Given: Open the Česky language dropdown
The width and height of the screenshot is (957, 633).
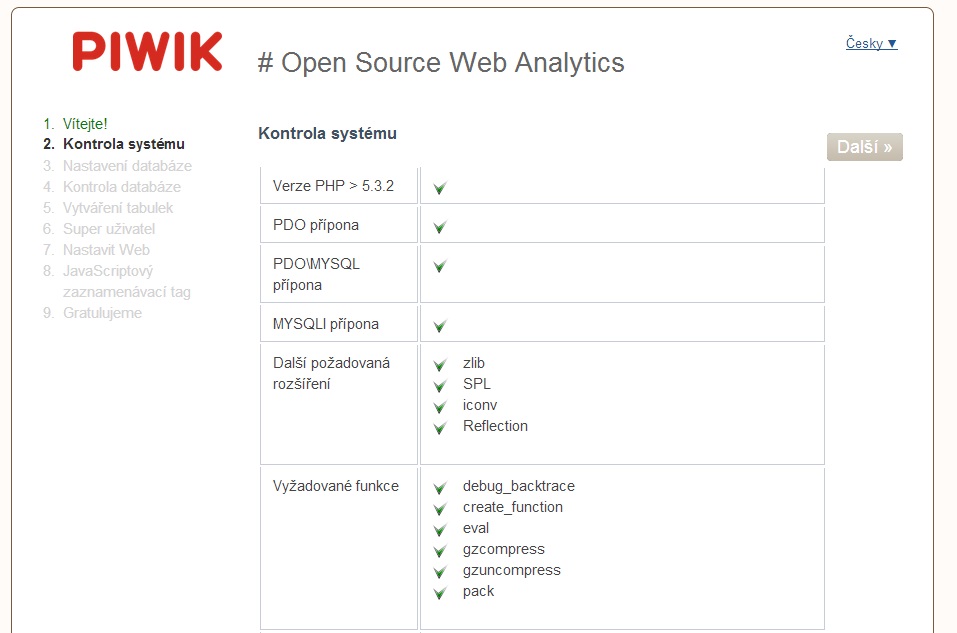Looking at the screenshot, I should coord(871,43).
